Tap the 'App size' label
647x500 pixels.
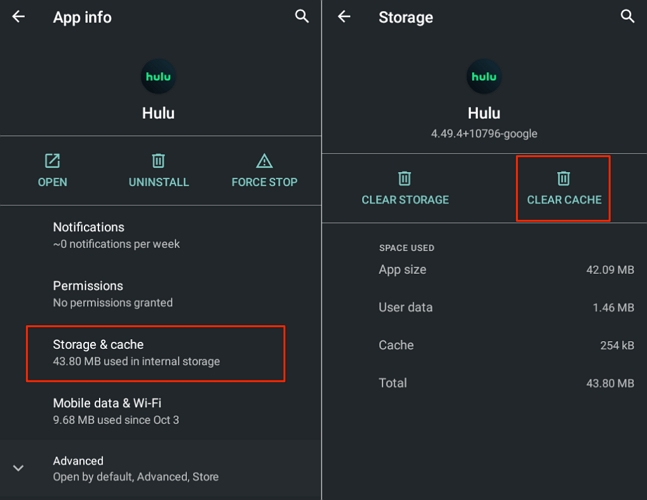pyautogui.click(x=402, y=270)
